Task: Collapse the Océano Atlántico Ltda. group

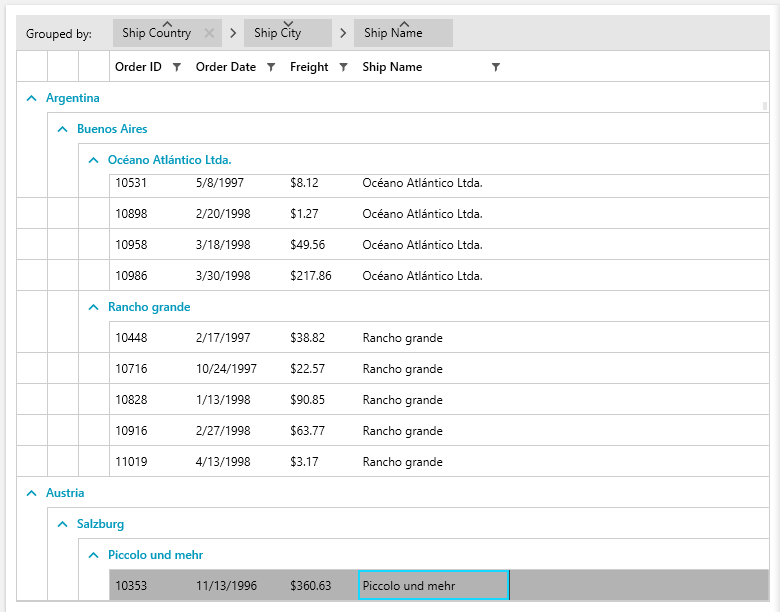Action: [93, 160]
